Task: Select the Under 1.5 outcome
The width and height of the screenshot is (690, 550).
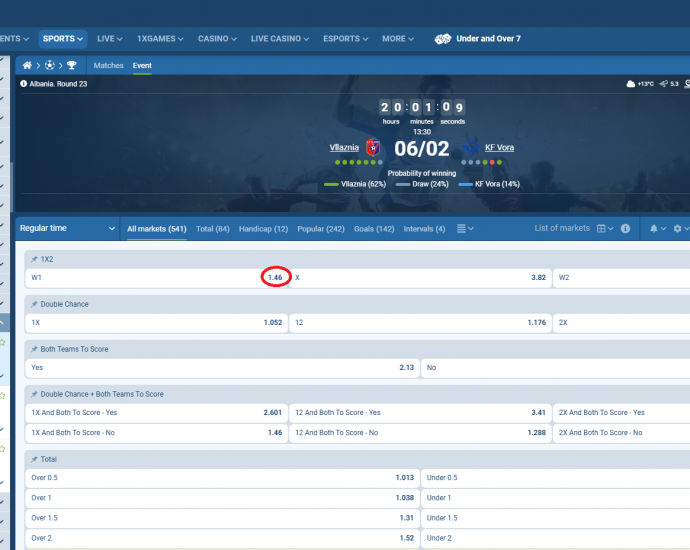Action: (556, 518)
